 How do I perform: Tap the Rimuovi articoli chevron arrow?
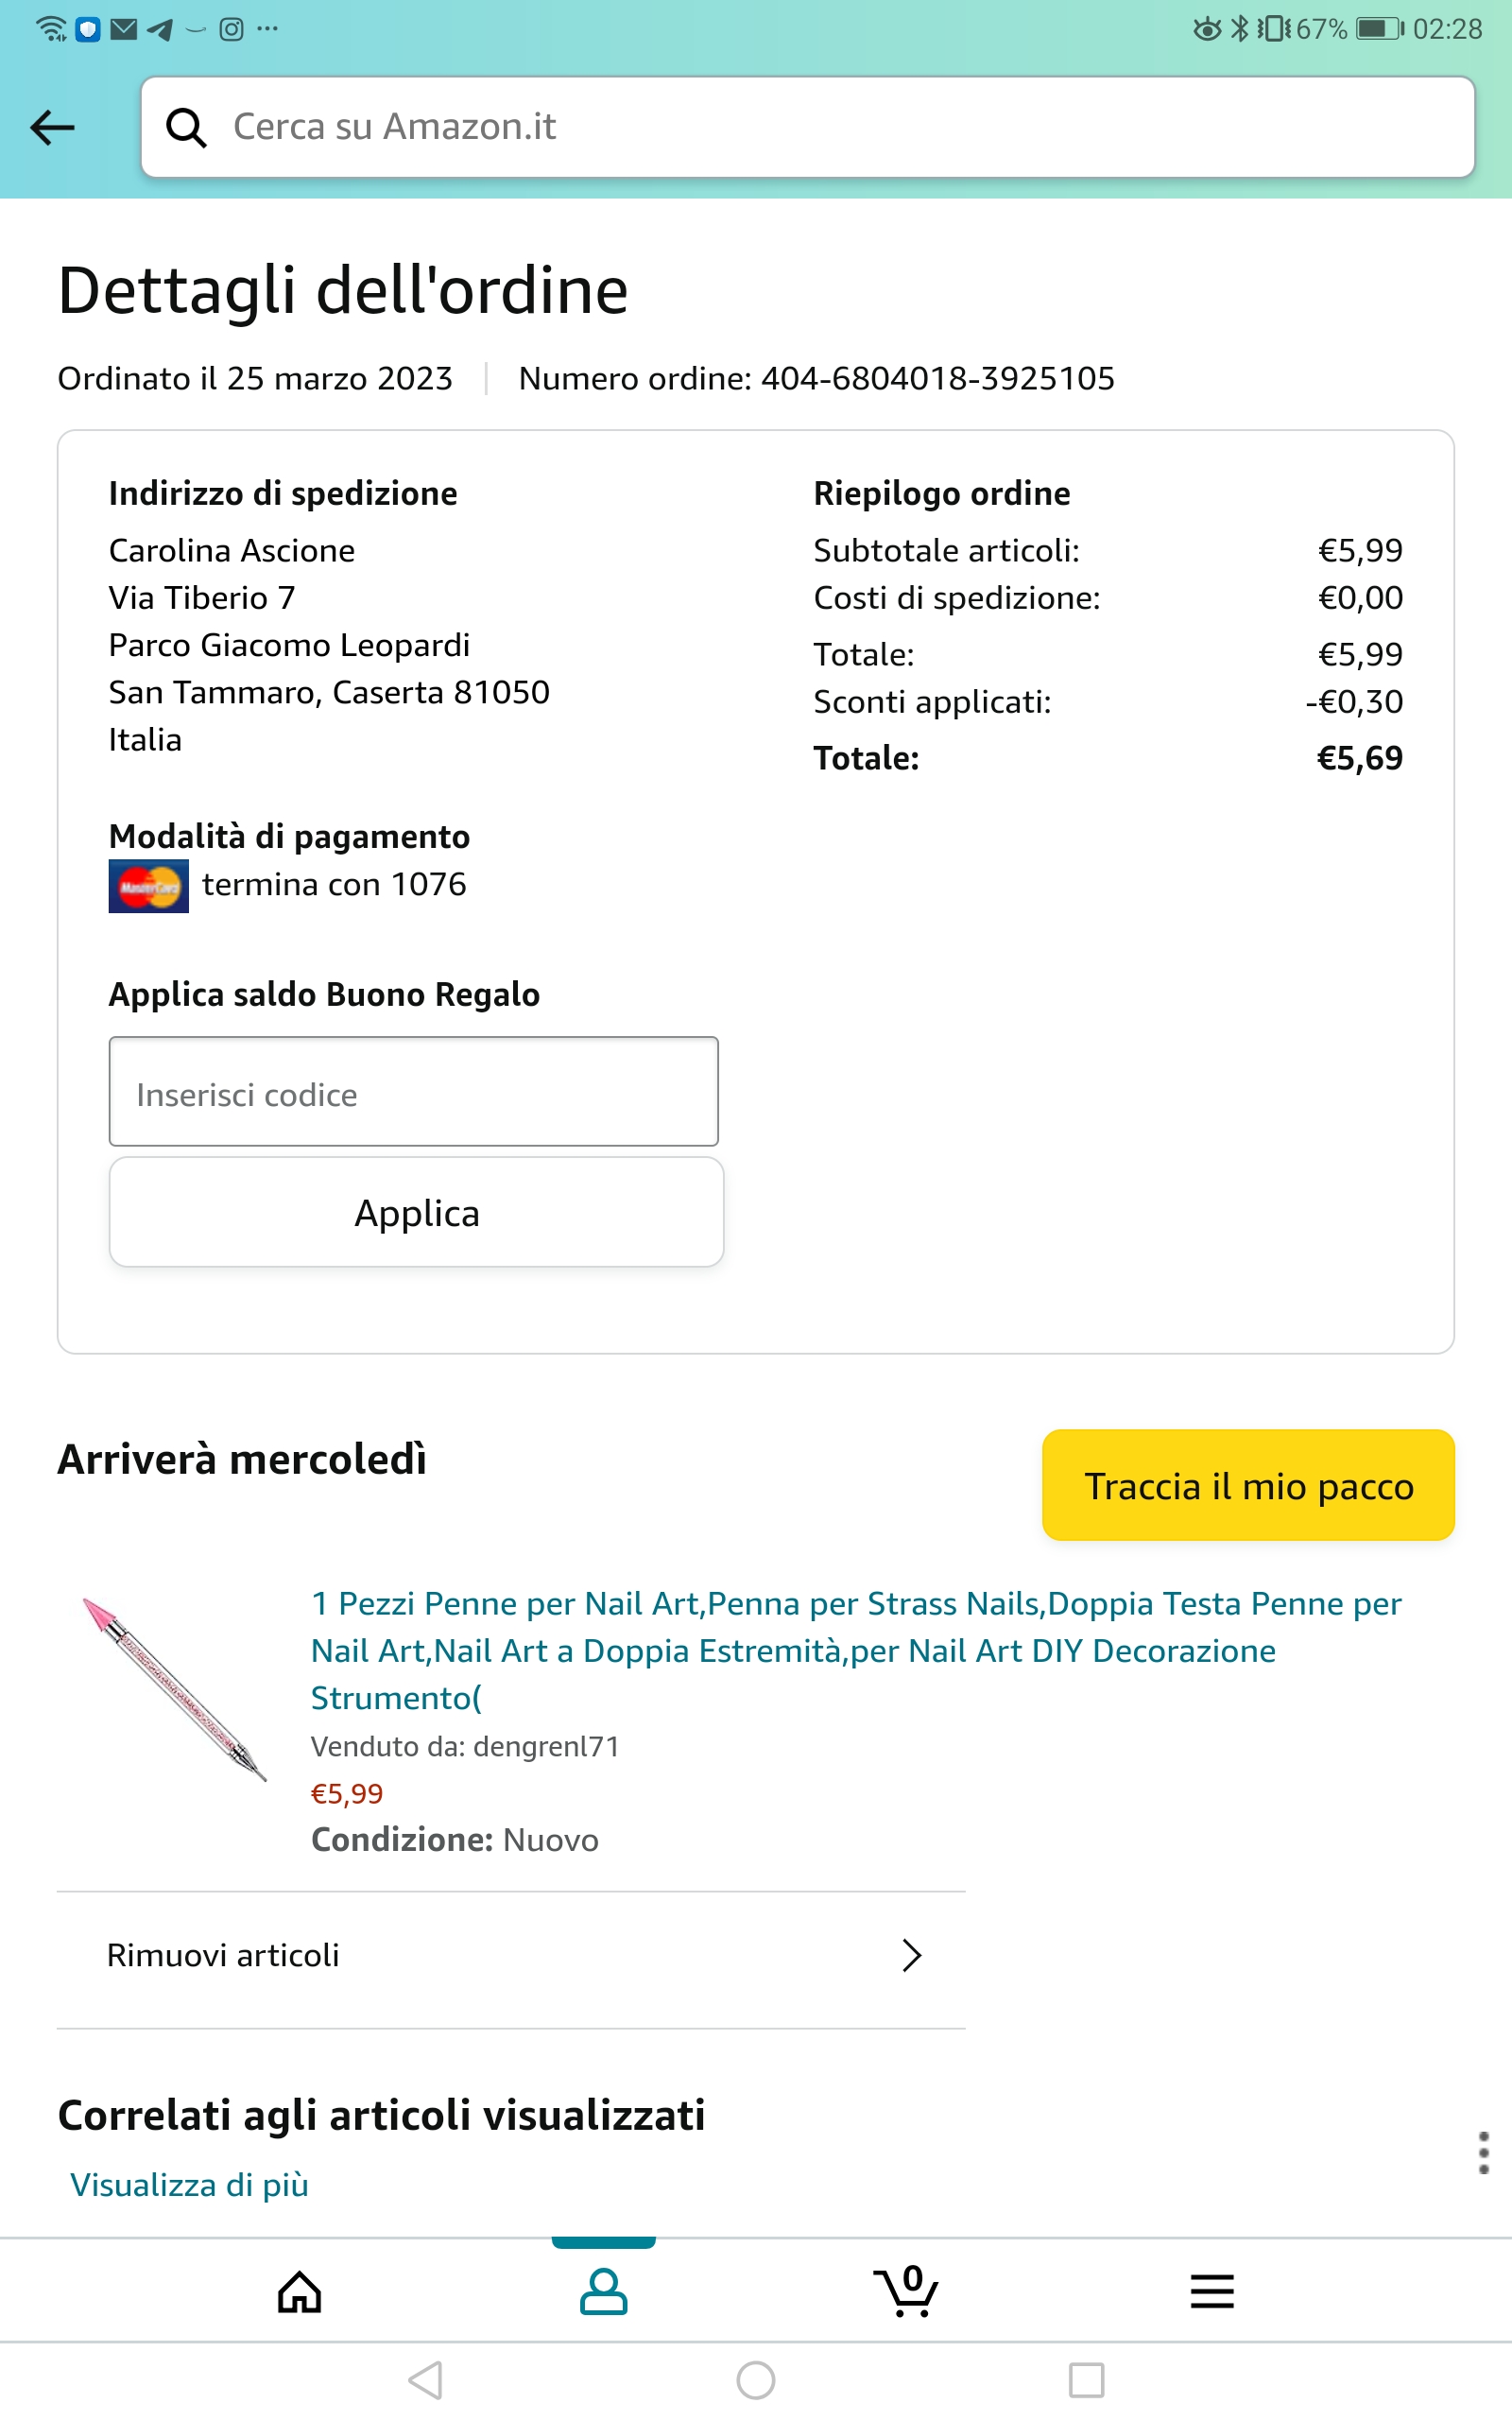[x=911, y=1955]
